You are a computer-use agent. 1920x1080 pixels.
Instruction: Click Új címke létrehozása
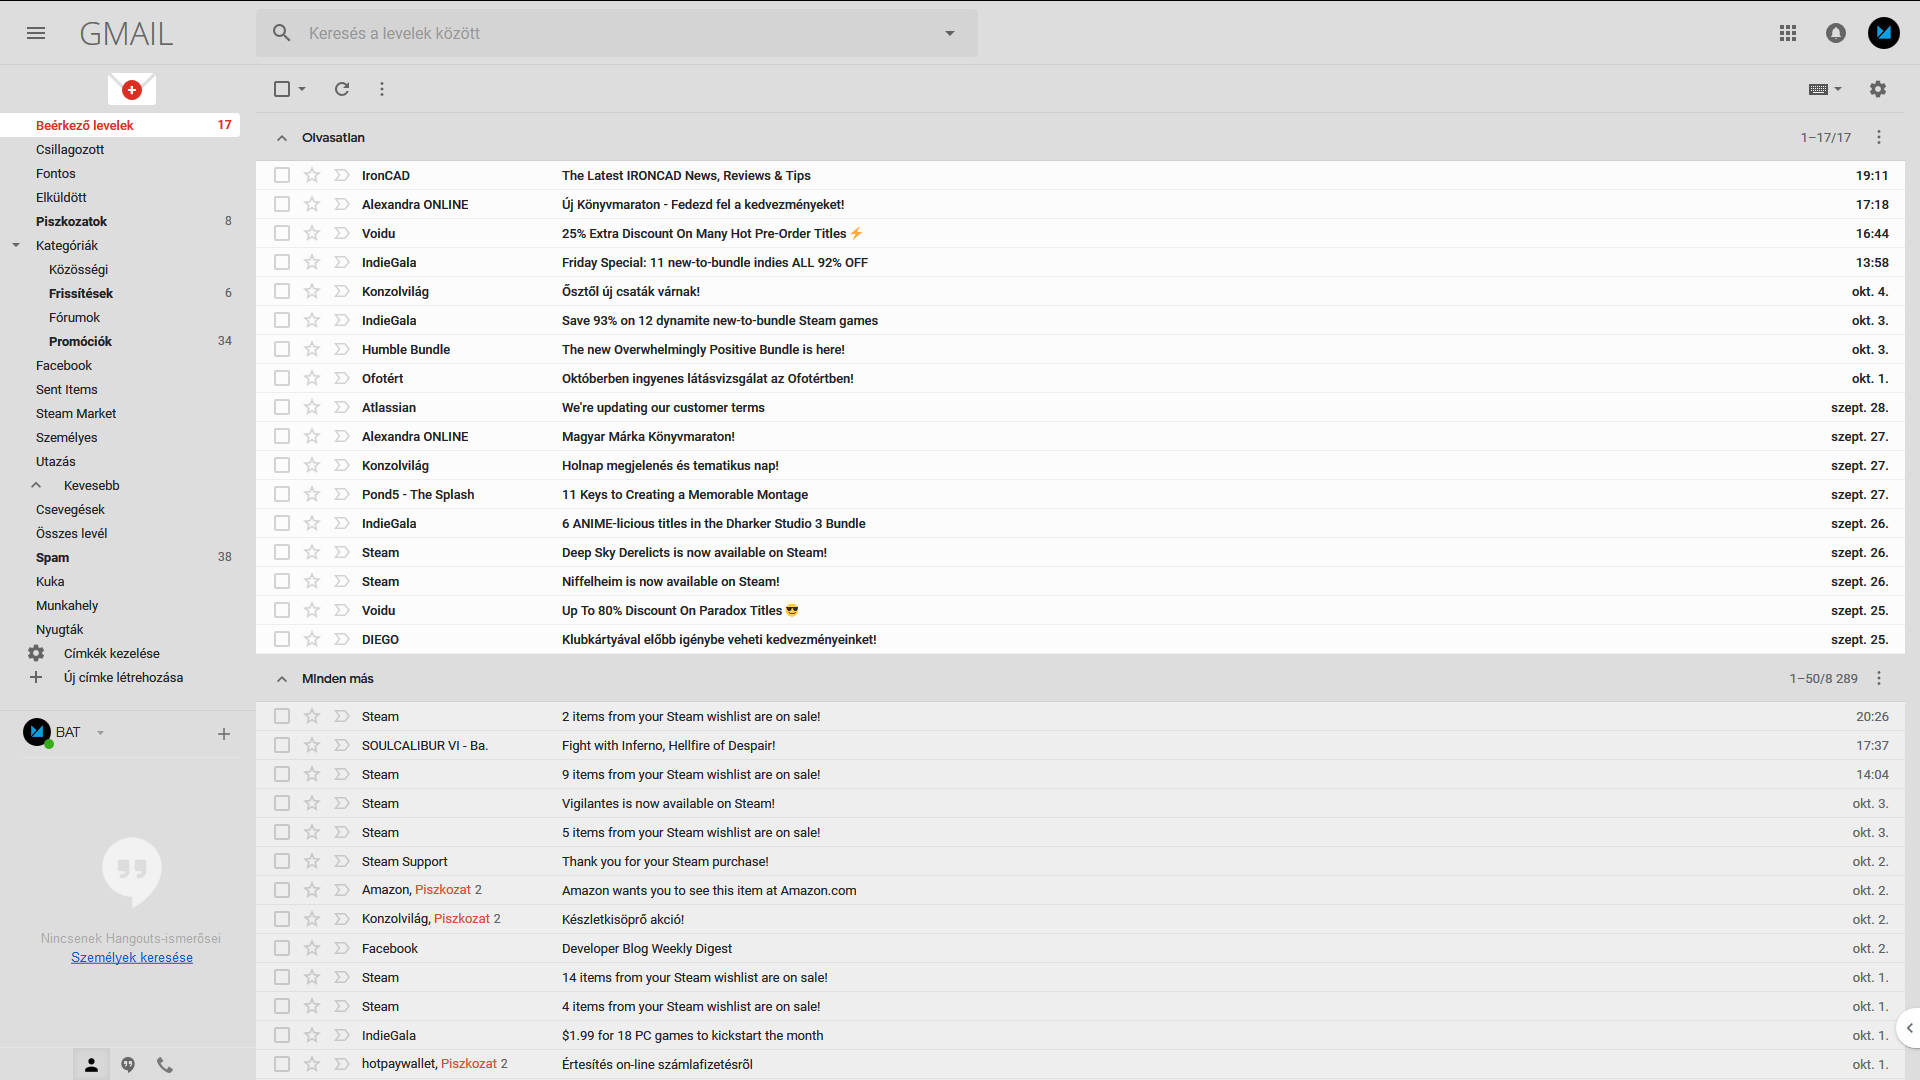[123, 677]
